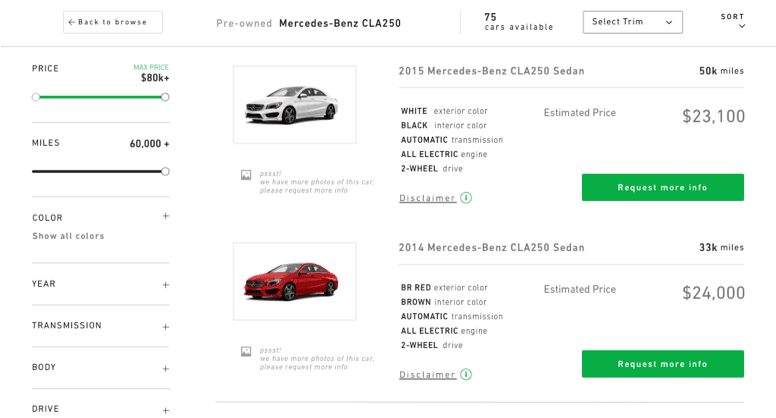Screen dimensions: 776x418
Task: Request more info for 2015 CLA250
Action: [662, 187]
